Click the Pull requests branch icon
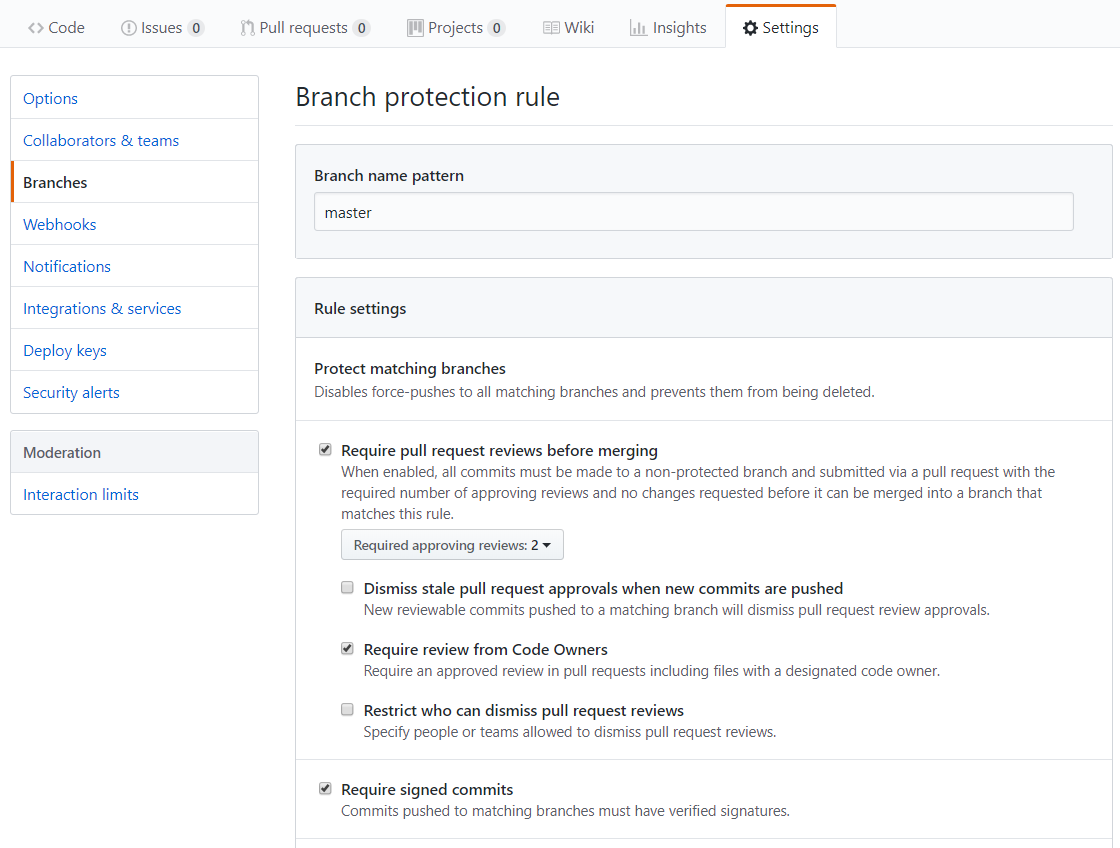This screenshot has height=848, width=1120. point(247,28)
